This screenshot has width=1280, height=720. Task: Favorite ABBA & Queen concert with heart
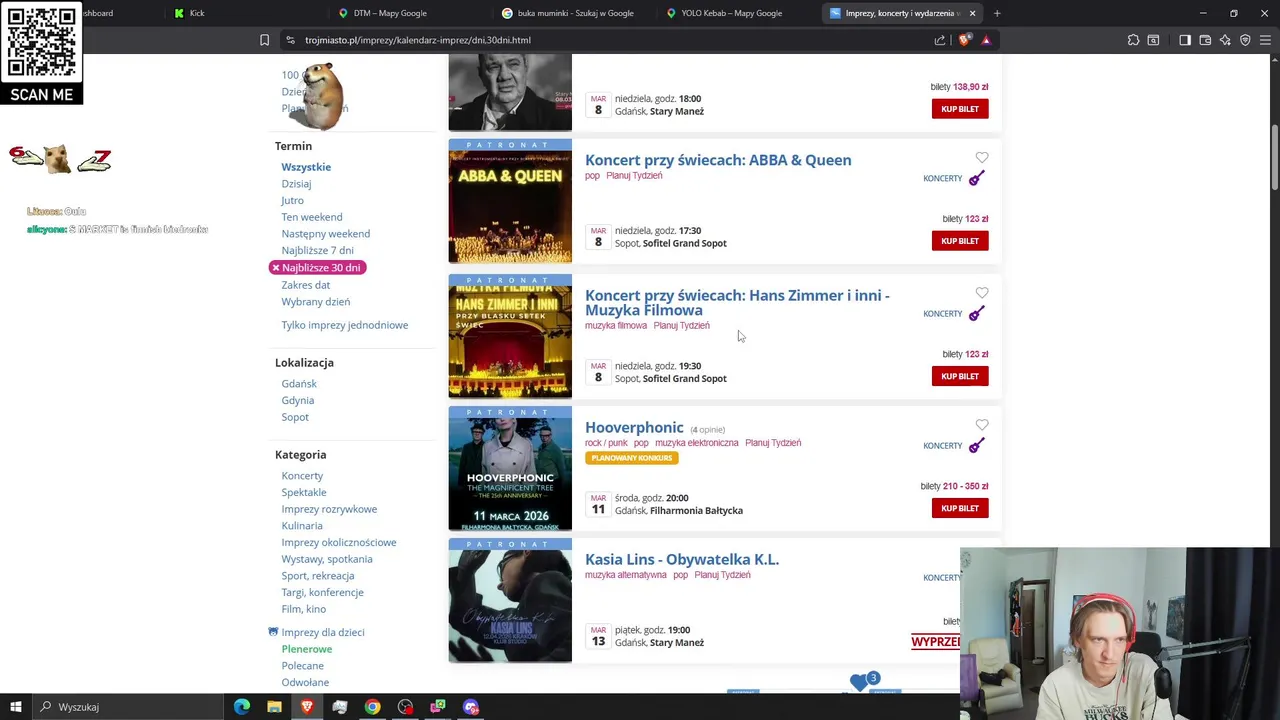(x=982, y=157)
